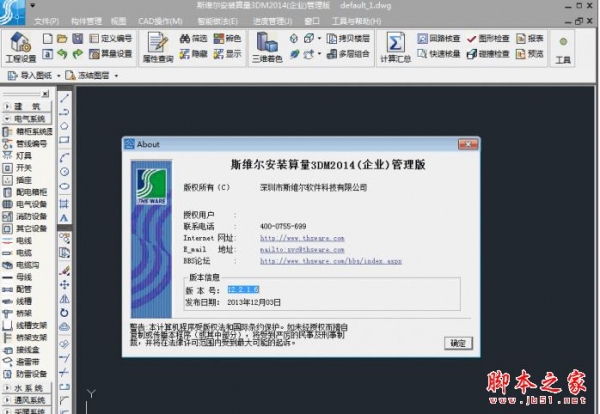
Task: Select 桥架 component
Action: [x=18, y=313]
